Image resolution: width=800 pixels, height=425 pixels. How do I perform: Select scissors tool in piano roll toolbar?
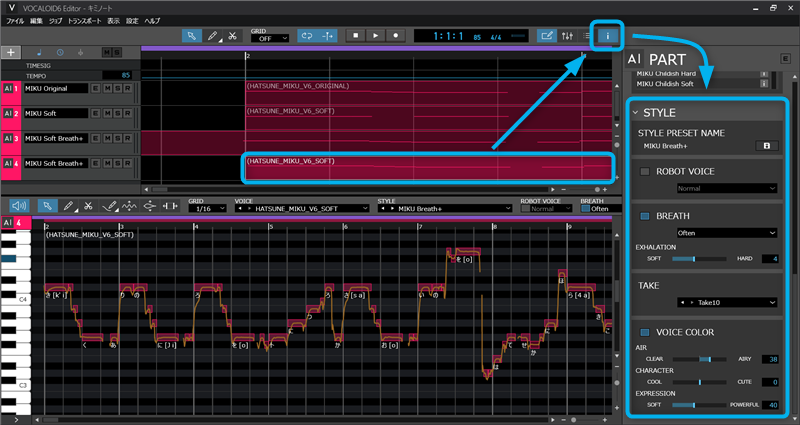(88, 206)
